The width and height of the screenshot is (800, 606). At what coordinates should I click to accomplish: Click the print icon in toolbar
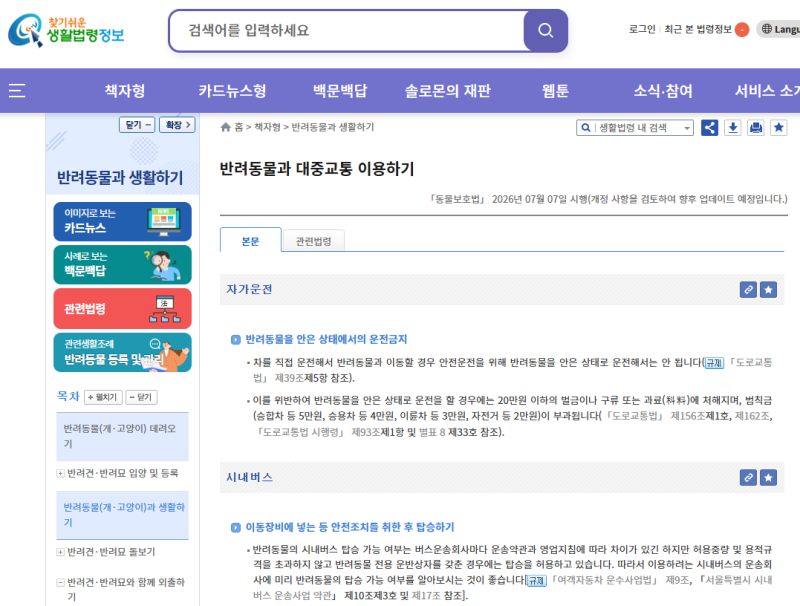(756, 128)
